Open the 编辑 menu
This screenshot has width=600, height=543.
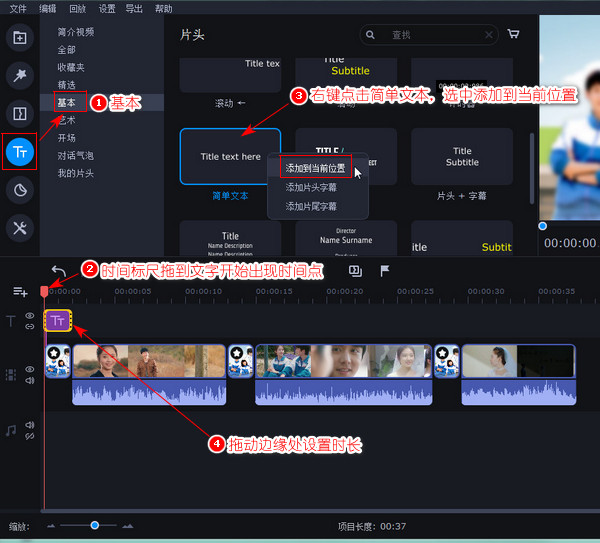click(48, 8)
